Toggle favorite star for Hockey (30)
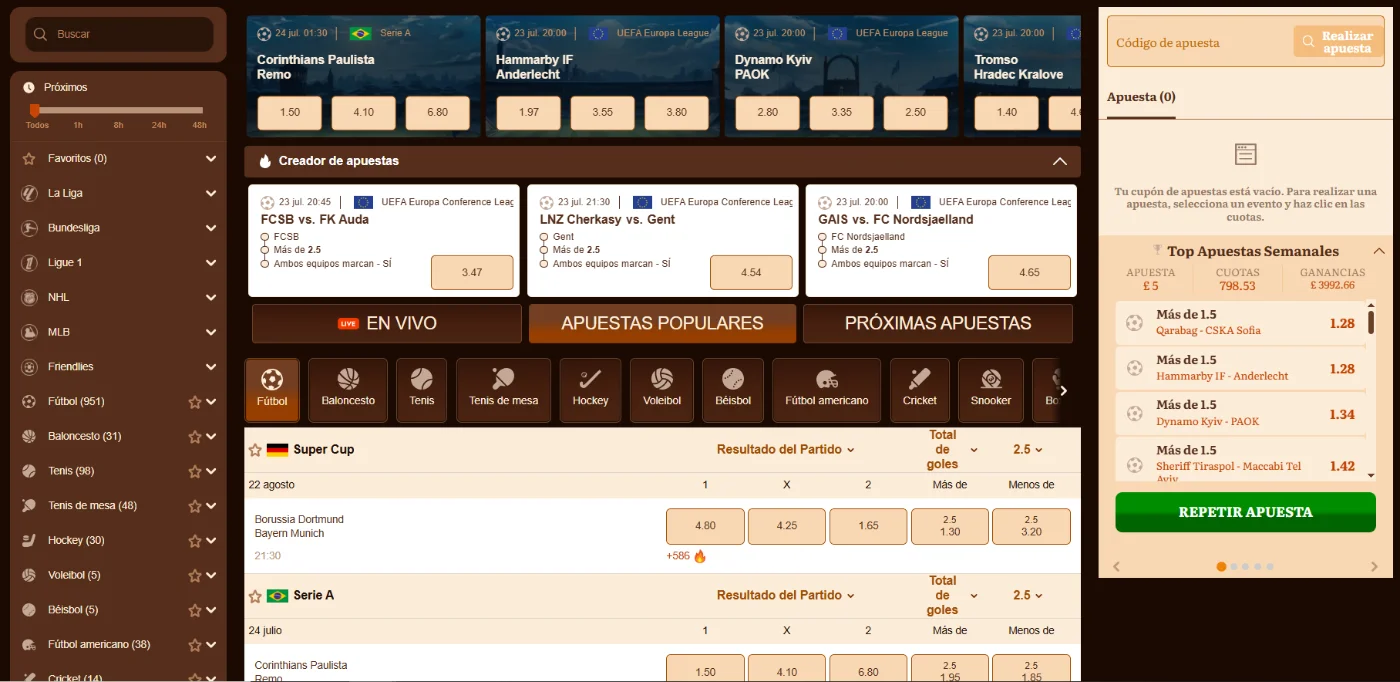Viewport: 1400px width, 682px height. point(195,541)
